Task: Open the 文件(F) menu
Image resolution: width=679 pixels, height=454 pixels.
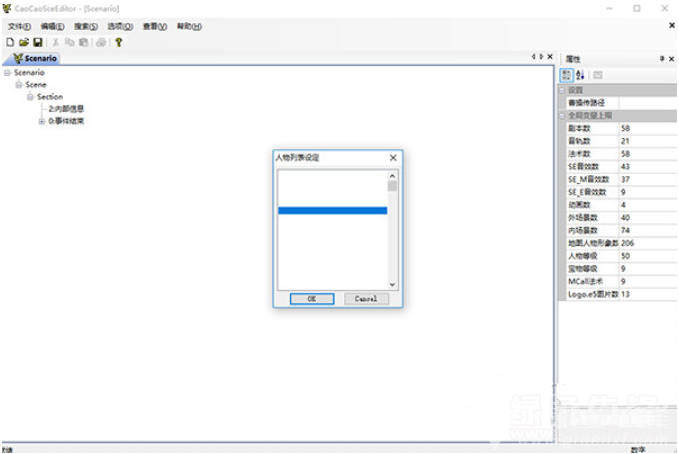Action: (x=20, y=26)
